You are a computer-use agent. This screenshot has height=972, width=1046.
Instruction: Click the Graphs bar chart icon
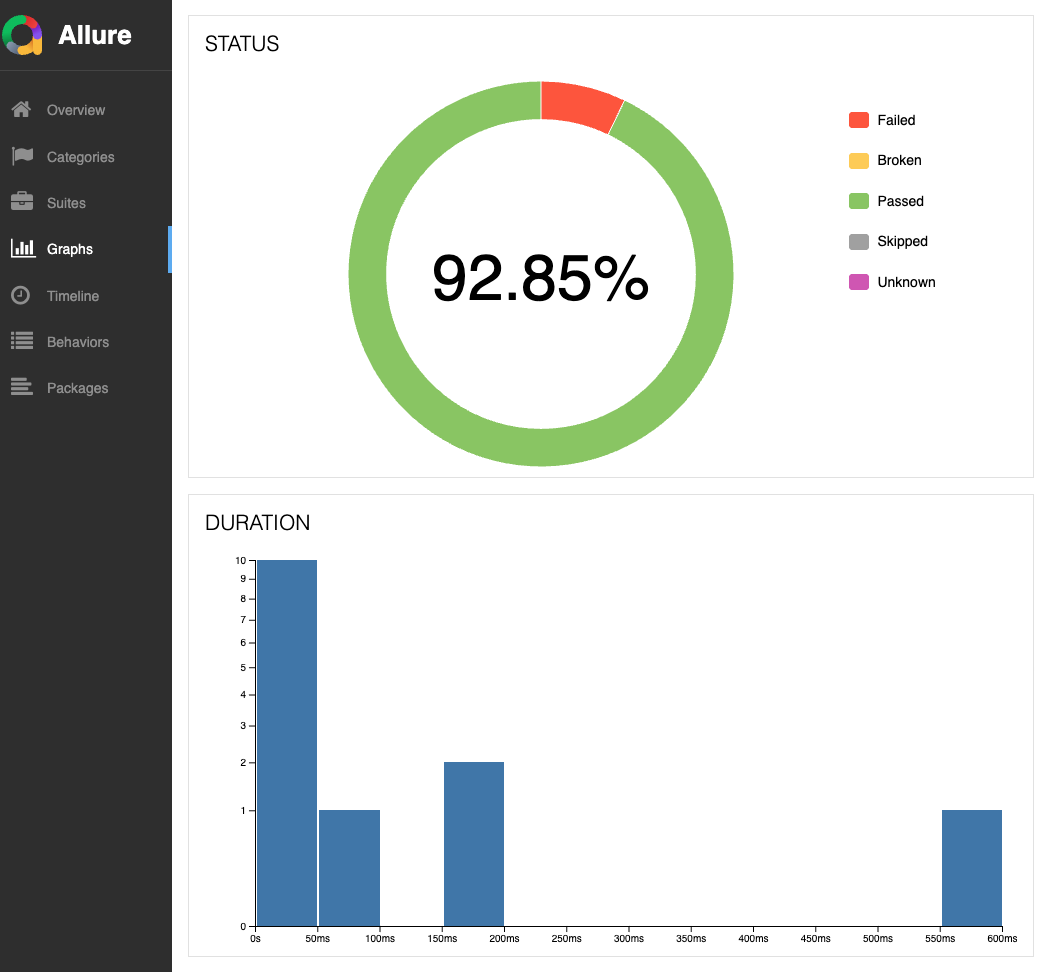pyautogui.click(x=21, y=249)
